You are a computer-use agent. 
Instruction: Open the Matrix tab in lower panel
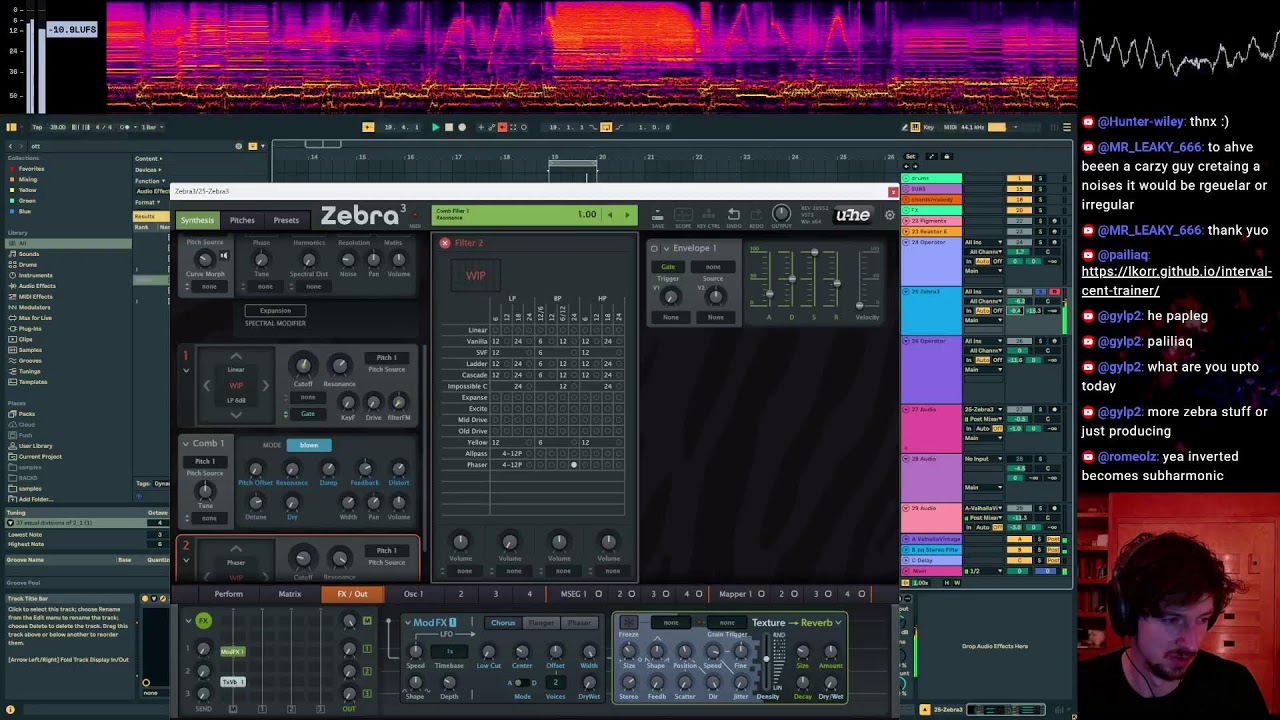tap(290, 595)
